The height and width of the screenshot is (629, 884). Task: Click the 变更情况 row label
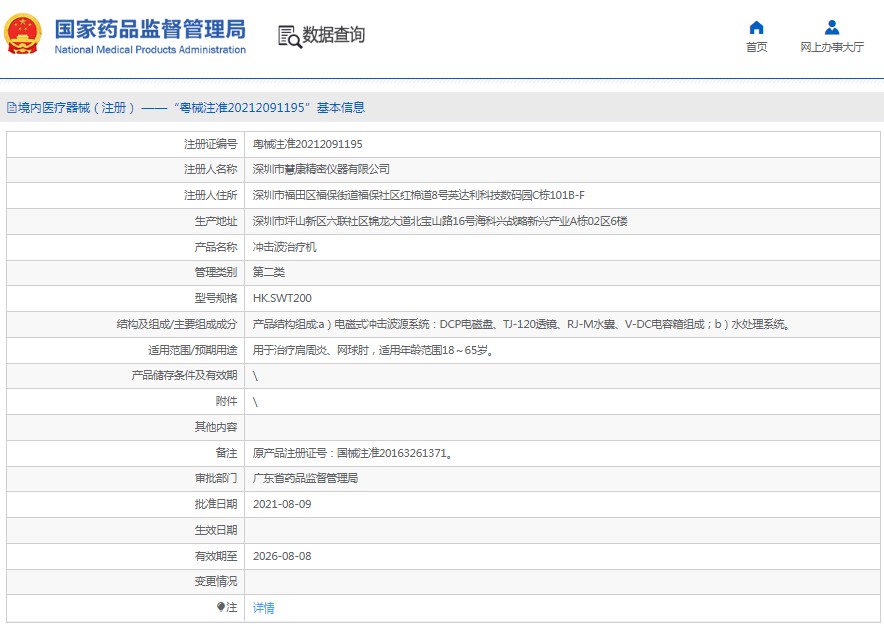click(216, 581)
